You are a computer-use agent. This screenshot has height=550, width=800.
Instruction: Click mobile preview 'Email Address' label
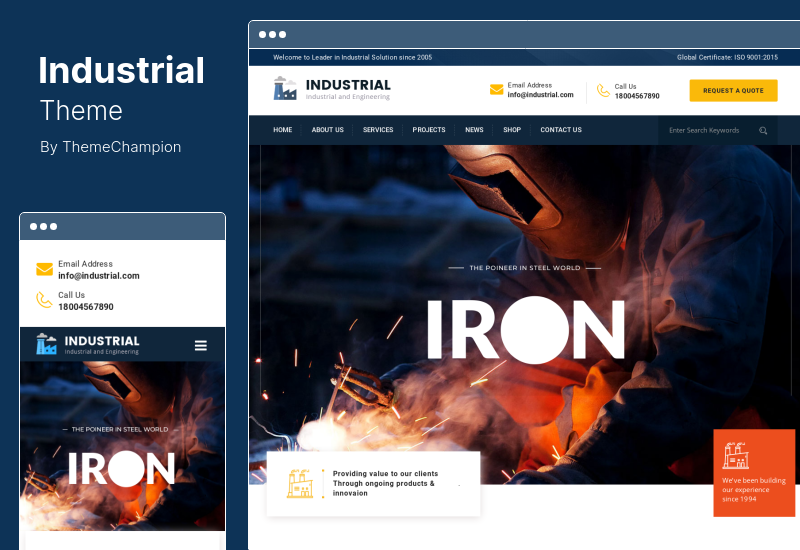tap(85, 264)
